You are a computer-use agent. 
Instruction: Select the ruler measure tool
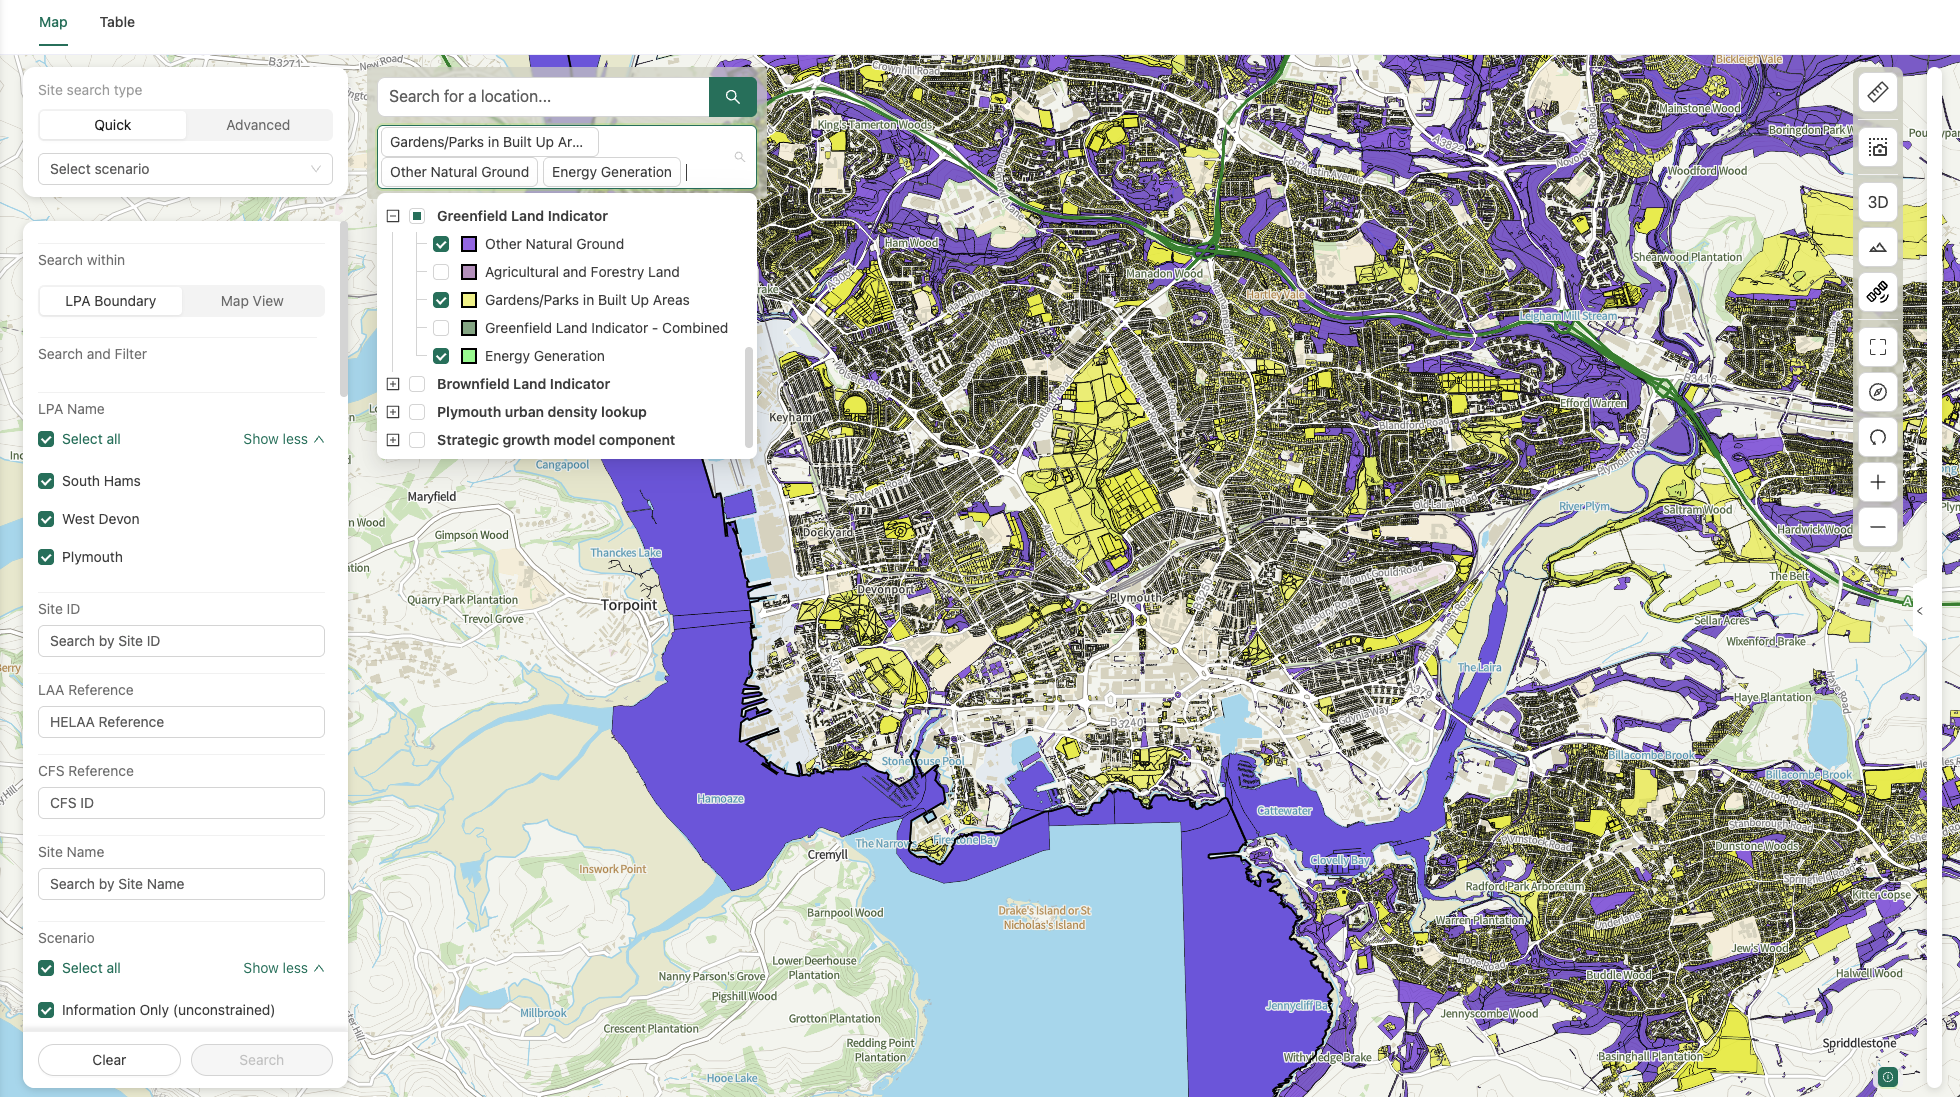1878,93
